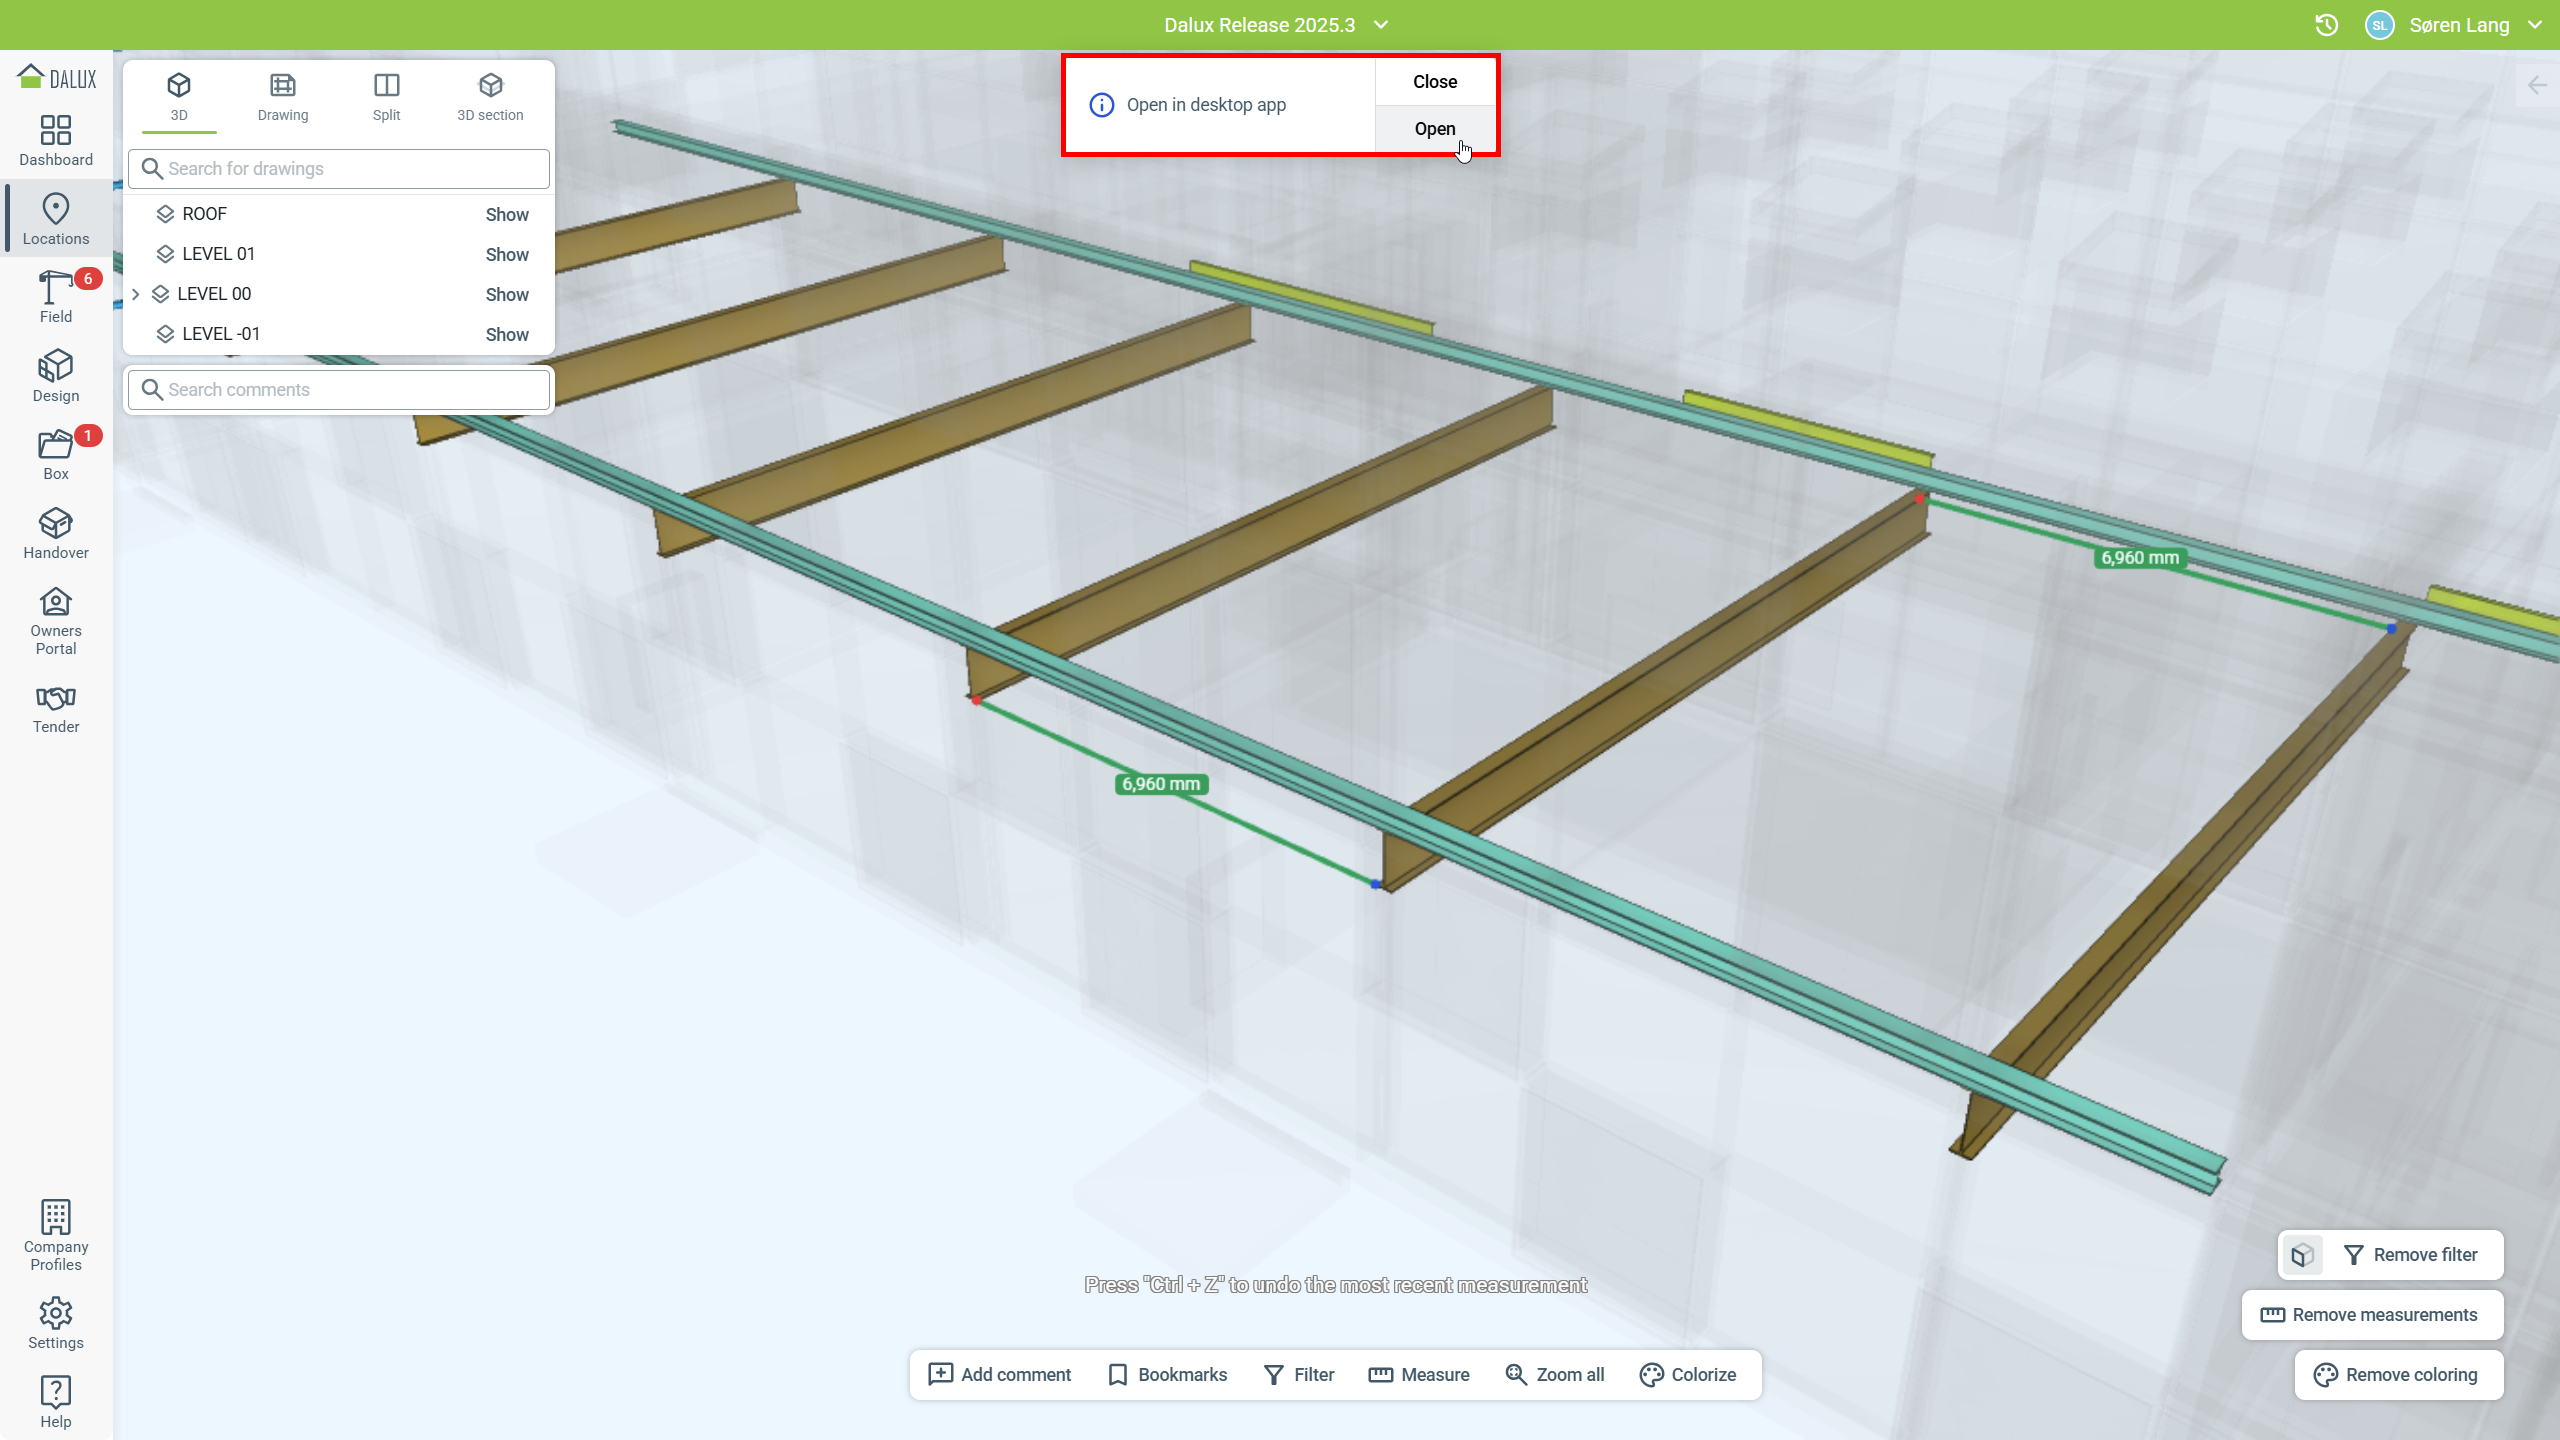
Task: Show the LEVEL -01 drawing
Action: (506, 334)
